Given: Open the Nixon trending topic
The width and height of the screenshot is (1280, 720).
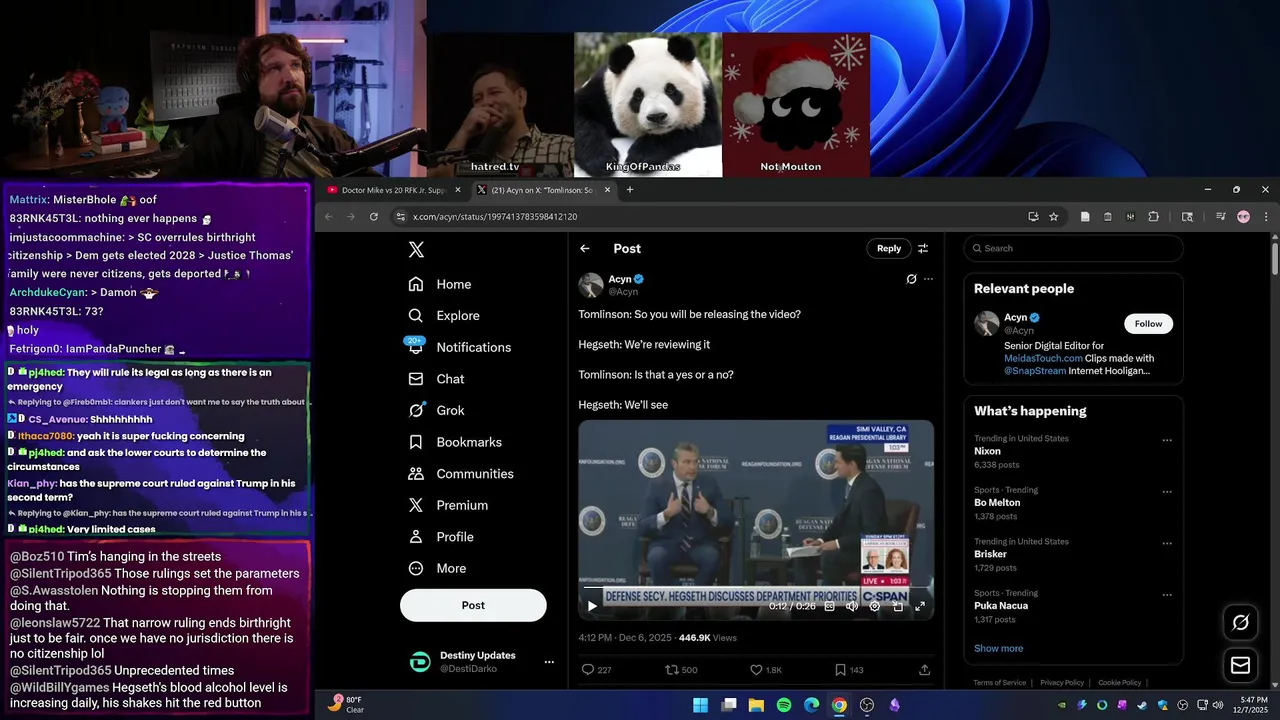Looking at the screenshot, I should point(1073,452).
